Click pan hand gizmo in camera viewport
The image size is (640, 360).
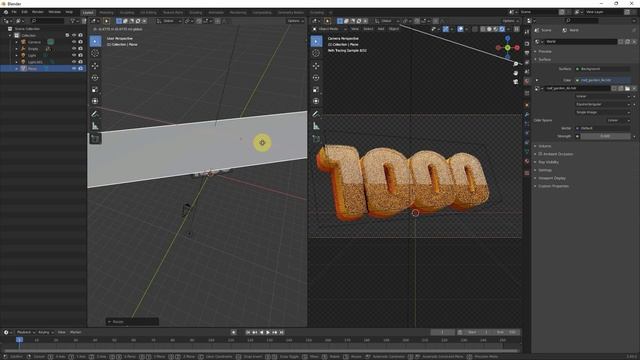pyautogui.click(x=516, y=73)
